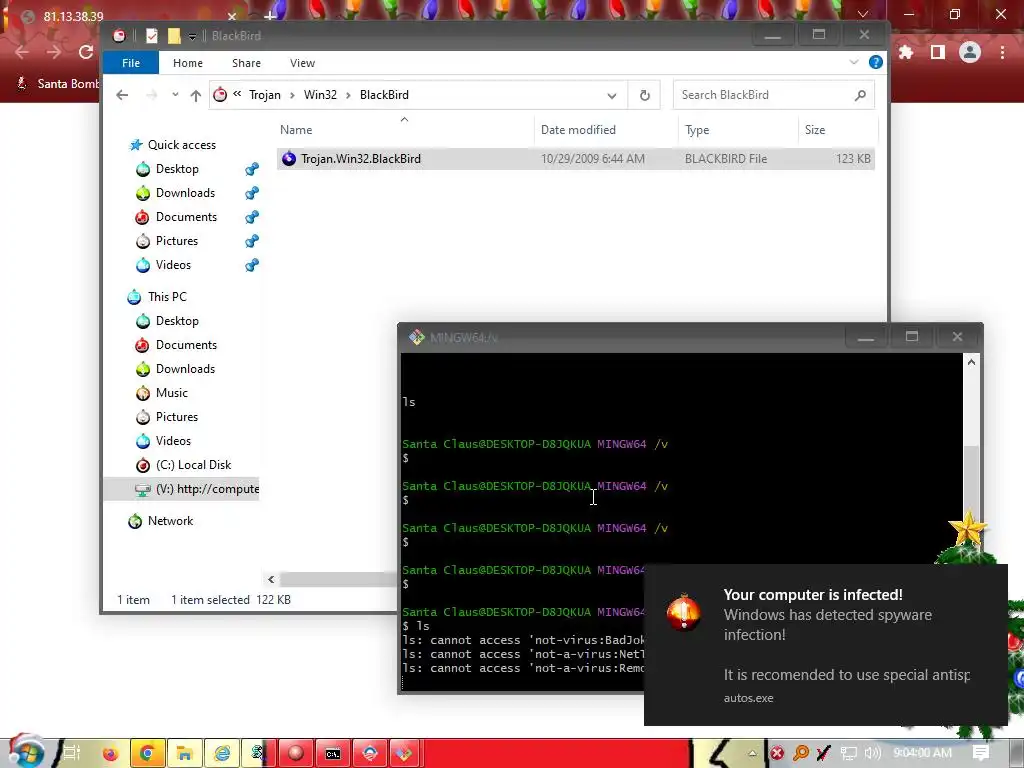Image resolution: width=1024 pixels, height=768 pixels.
Task: Select Quick access in navigation pane
Action: pos(182,145)
